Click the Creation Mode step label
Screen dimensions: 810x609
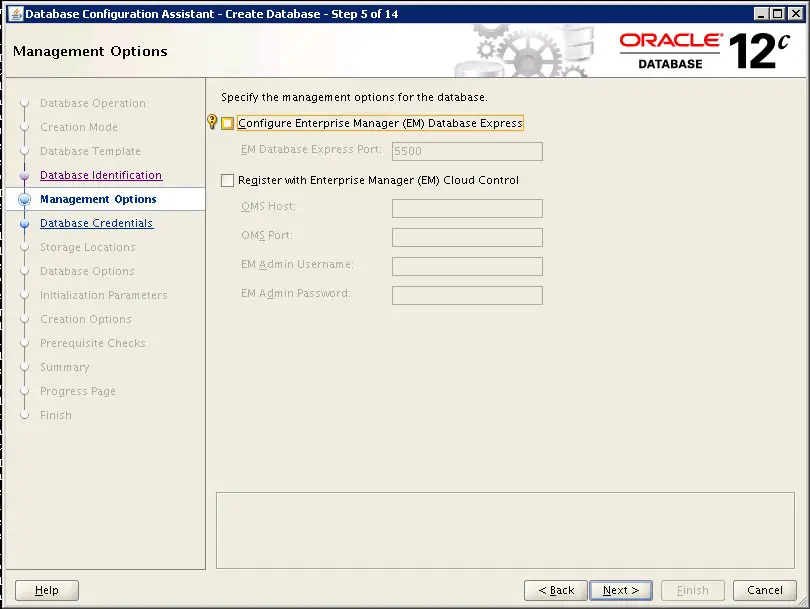(x=79, y=127)
